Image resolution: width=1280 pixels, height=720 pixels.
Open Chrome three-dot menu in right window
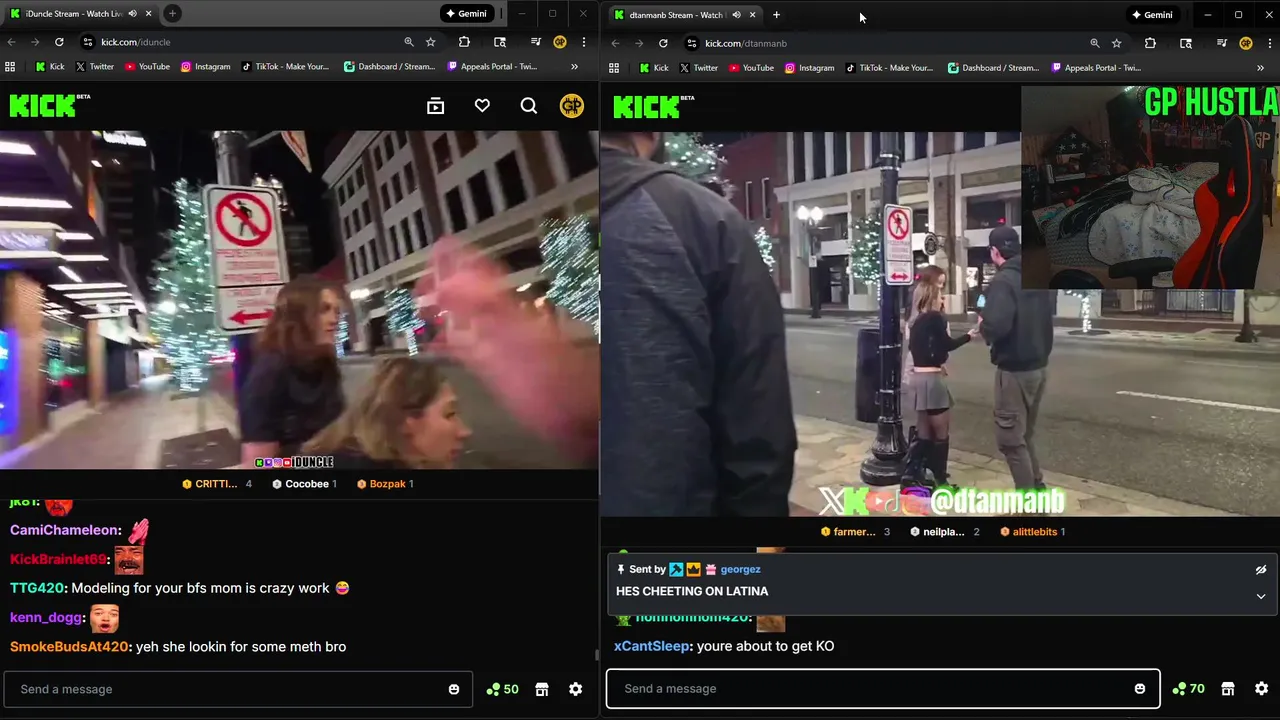point(1269,43)
